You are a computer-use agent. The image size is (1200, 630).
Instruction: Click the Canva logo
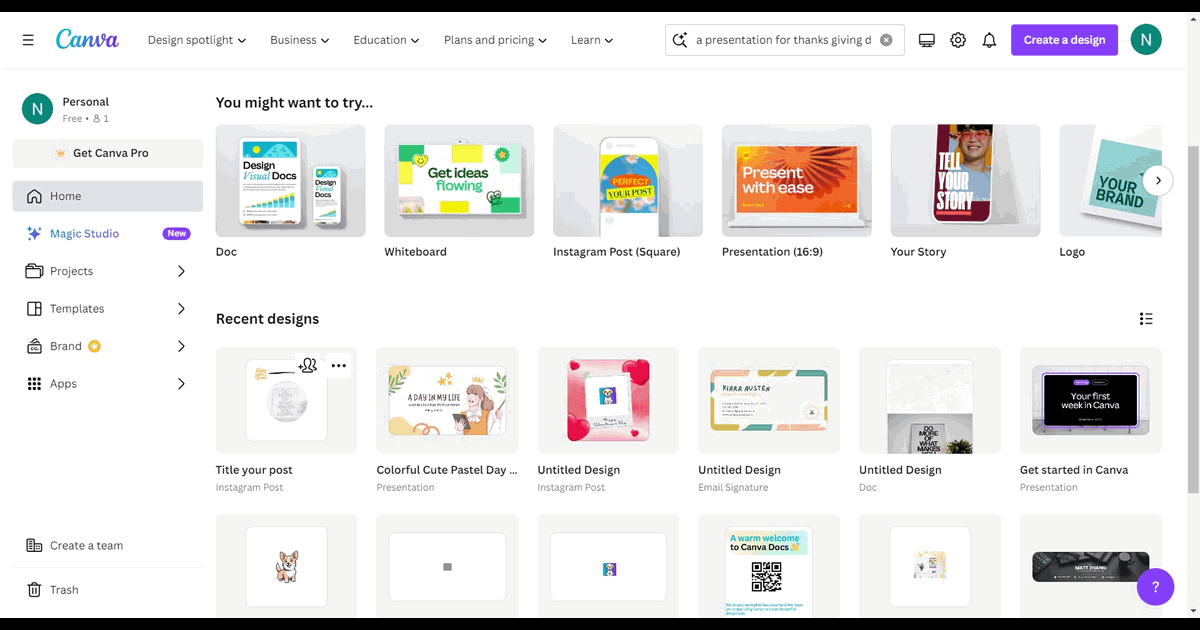pyautogui.click(x=87, y=40)
